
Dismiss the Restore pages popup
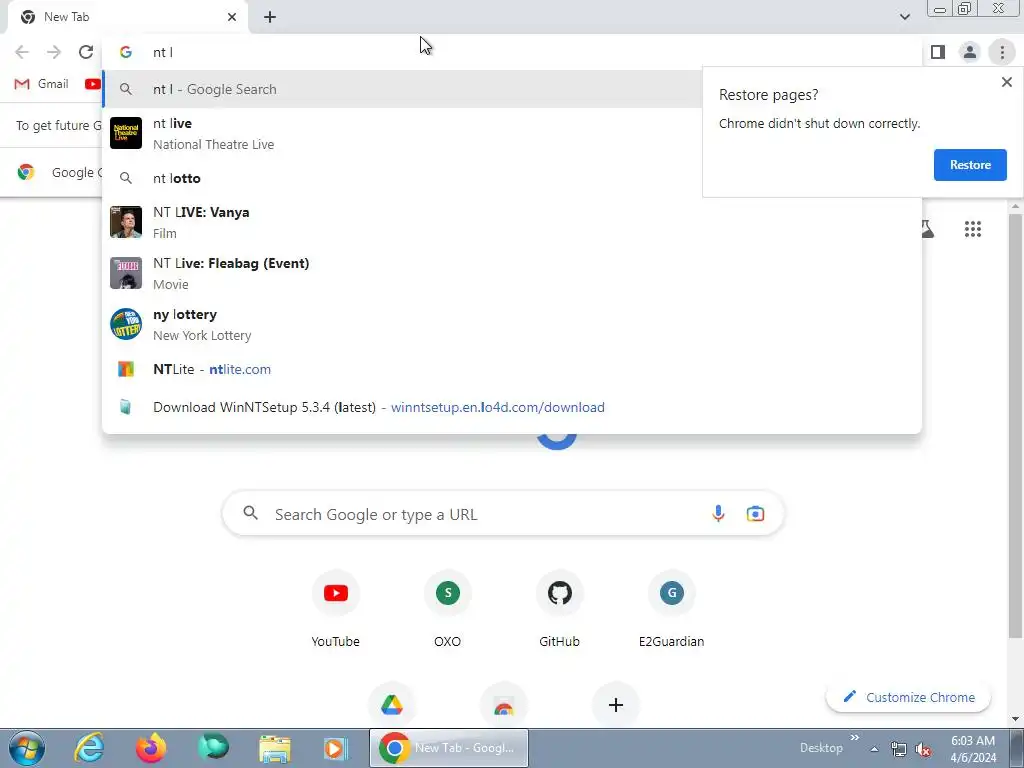(x=1006, y=82)
